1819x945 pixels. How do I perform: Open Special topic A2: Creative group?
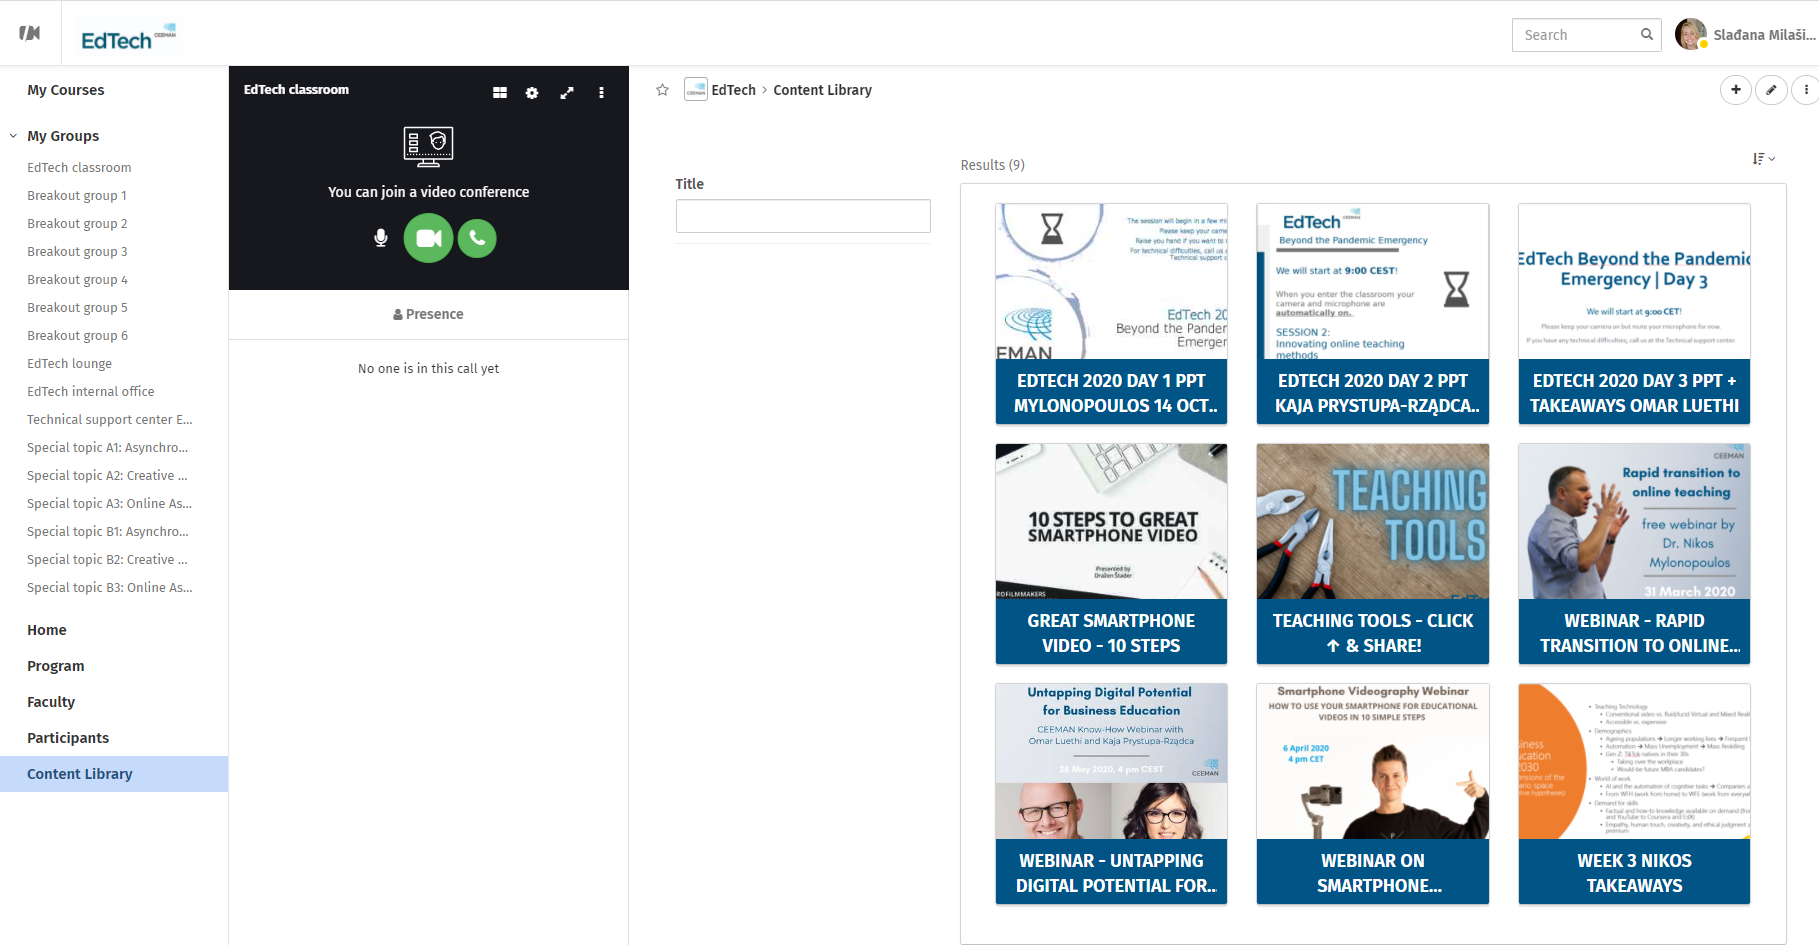click(107, 476)
